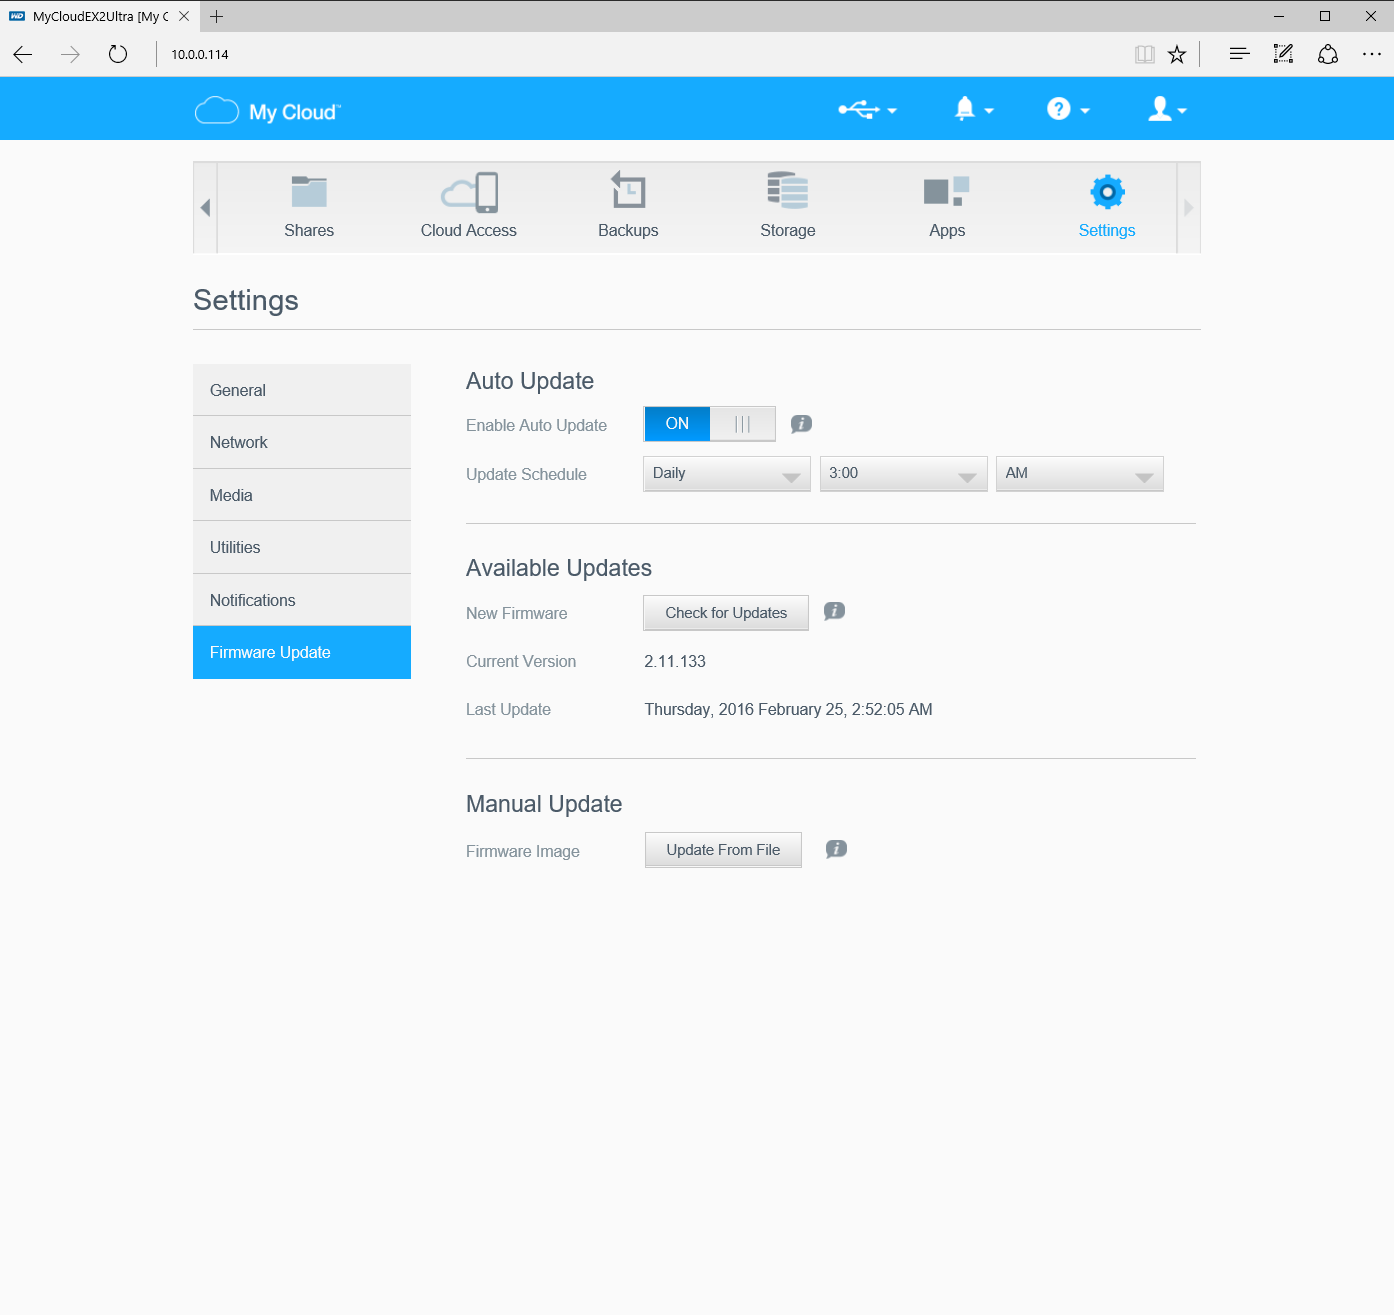Open a new browser tab
Viewport: 1394px width, 1315px height.
point(217,16)
